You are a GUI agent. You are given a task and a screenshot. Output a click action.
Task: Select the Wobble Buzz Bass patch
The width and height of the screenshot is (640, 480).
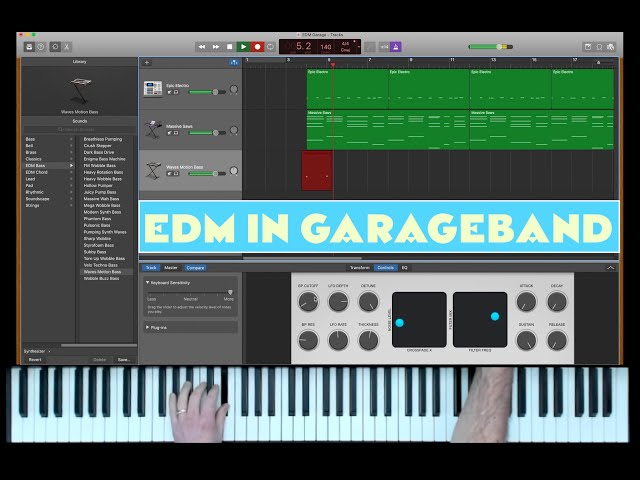coord(101,278)
